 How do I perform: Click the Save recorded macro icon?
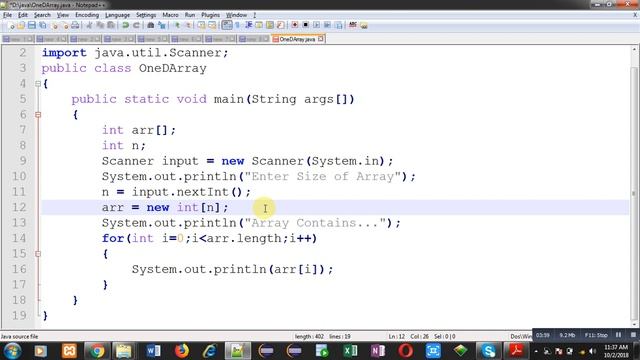coord(339,25)
